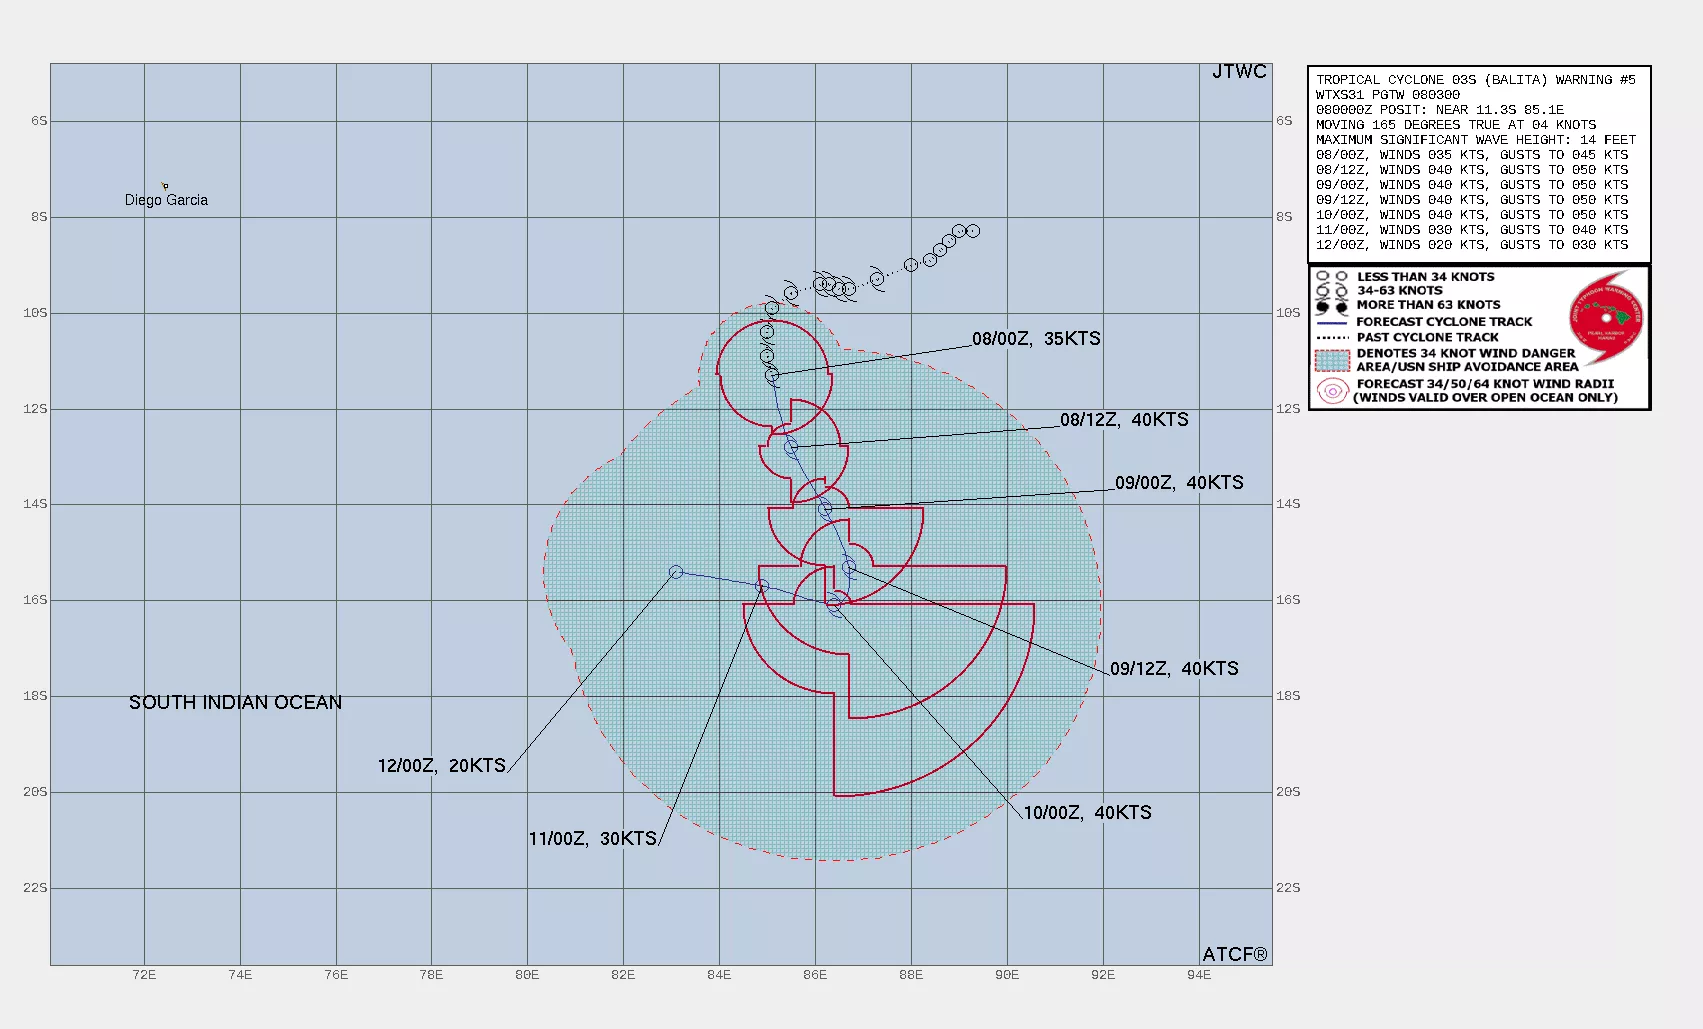This screenshot has width=1703, height=1029.
Task: Select the 11/00Z, 30KTS forecast label
Action: pos(593,839)
